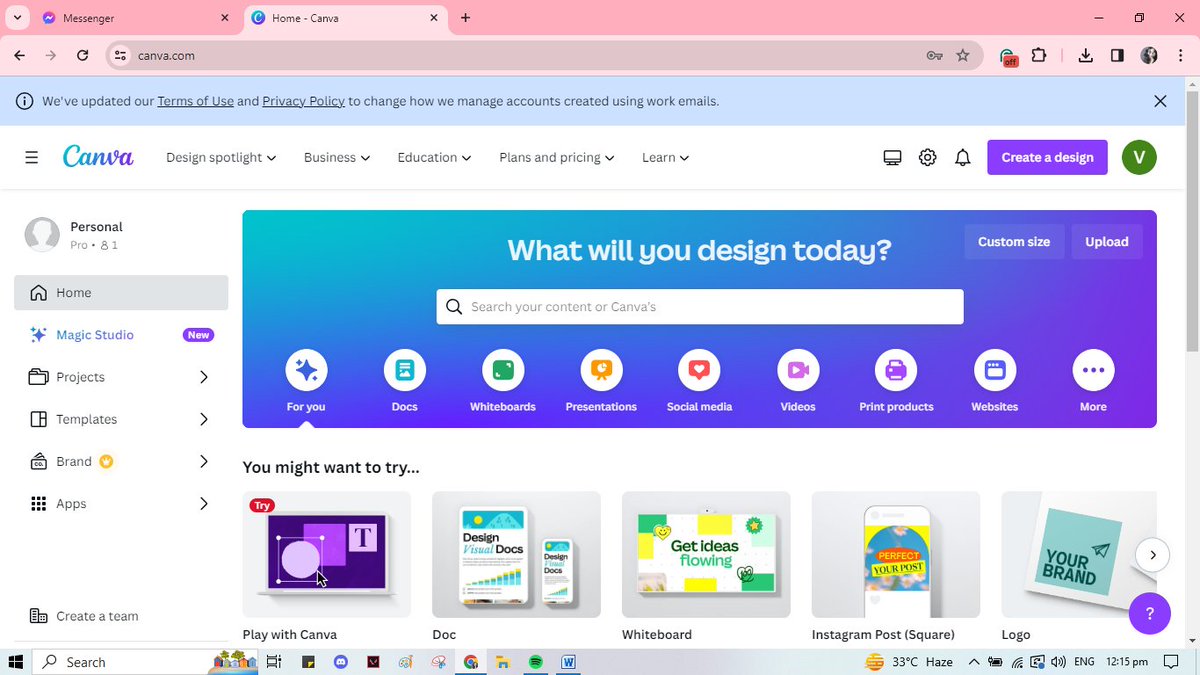Click the Custom size button
The width and height of the screenshot is (1200, 675).
(1014, 242)
